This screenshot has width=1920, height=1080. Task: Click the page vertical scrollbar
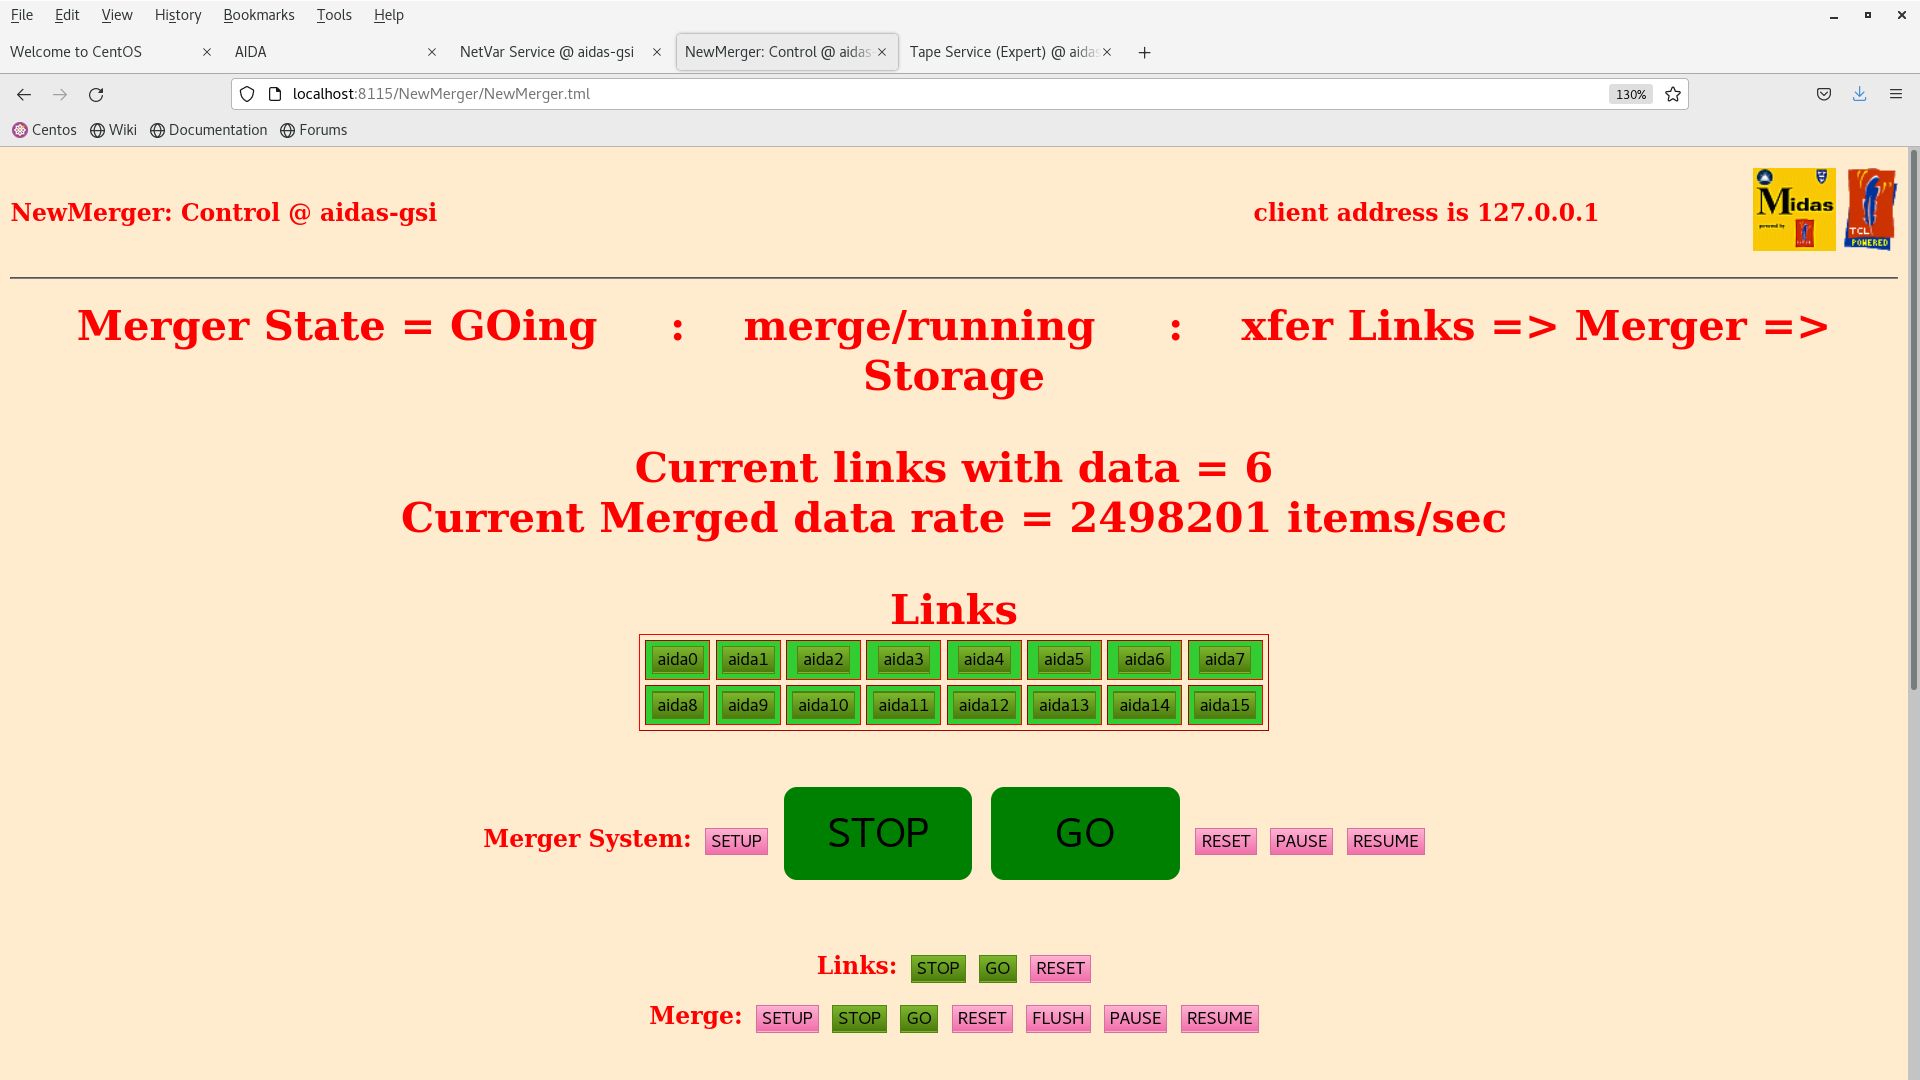(1913, 420)
